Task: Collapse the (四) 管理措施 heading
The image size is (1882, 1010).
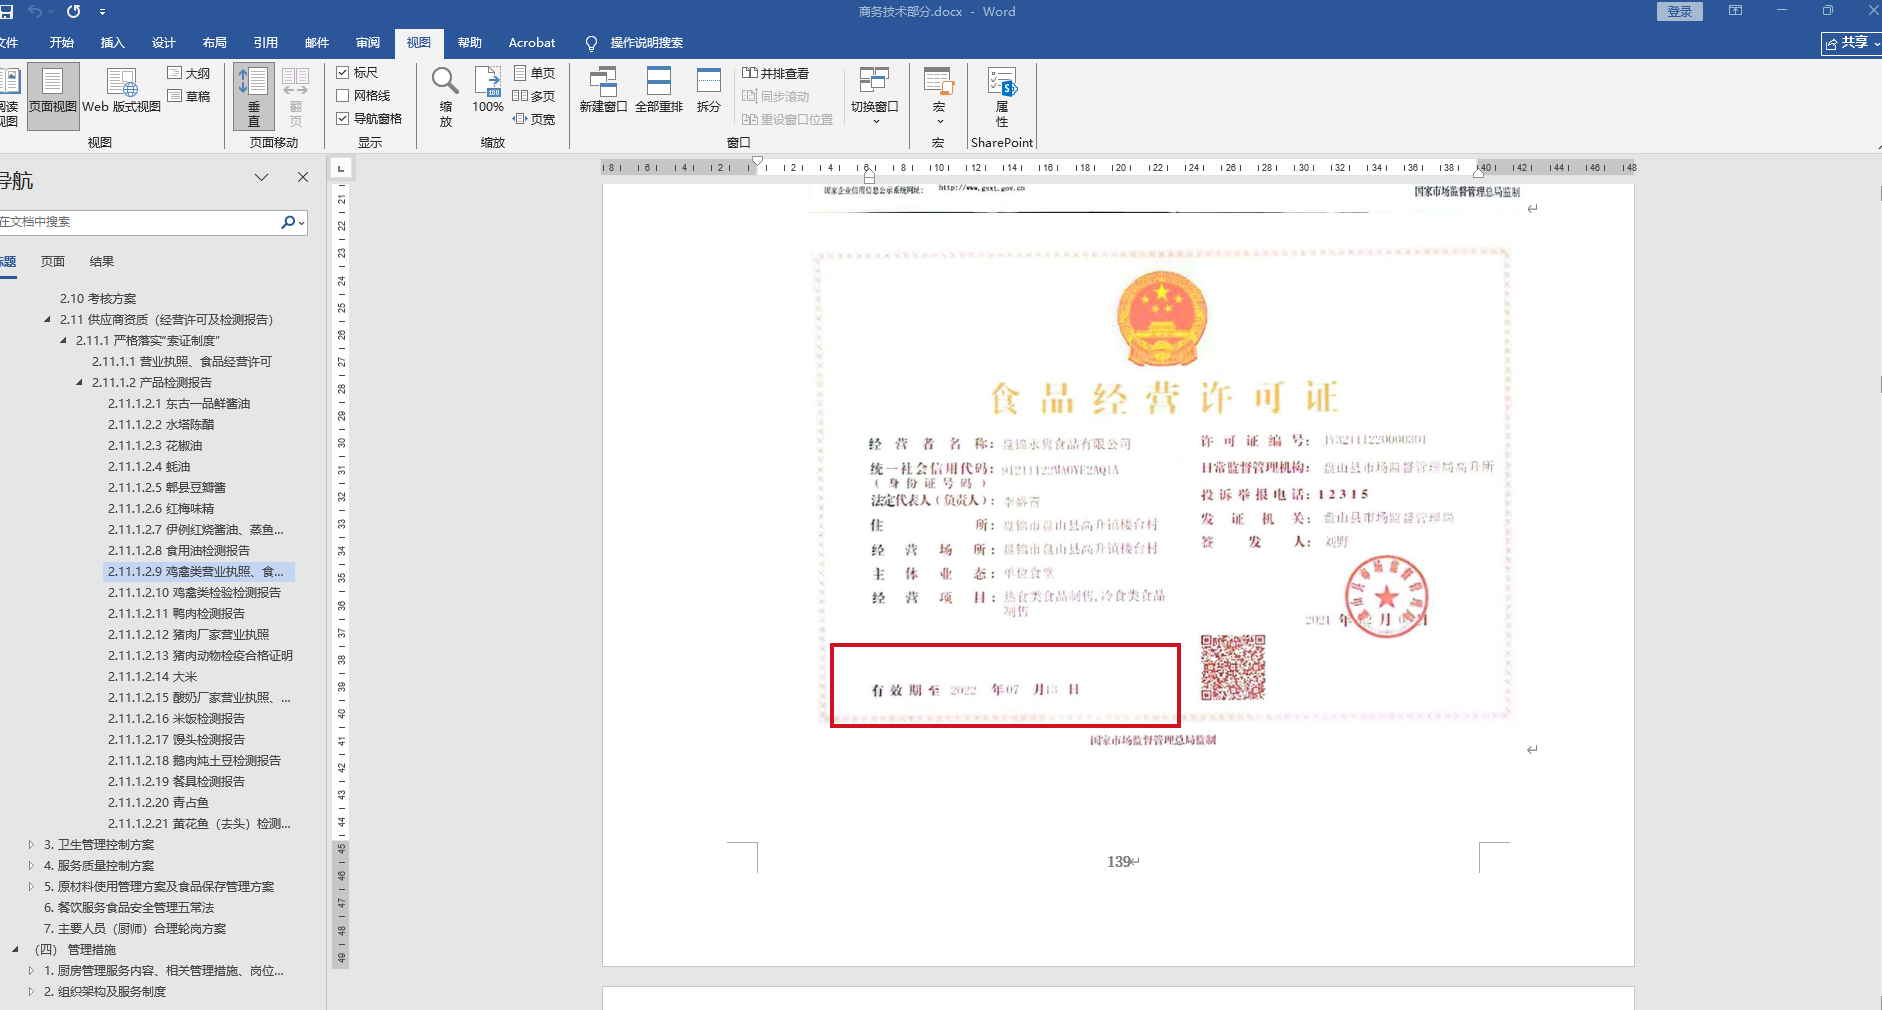Action: pyautogui.click(x=15, y=950)
